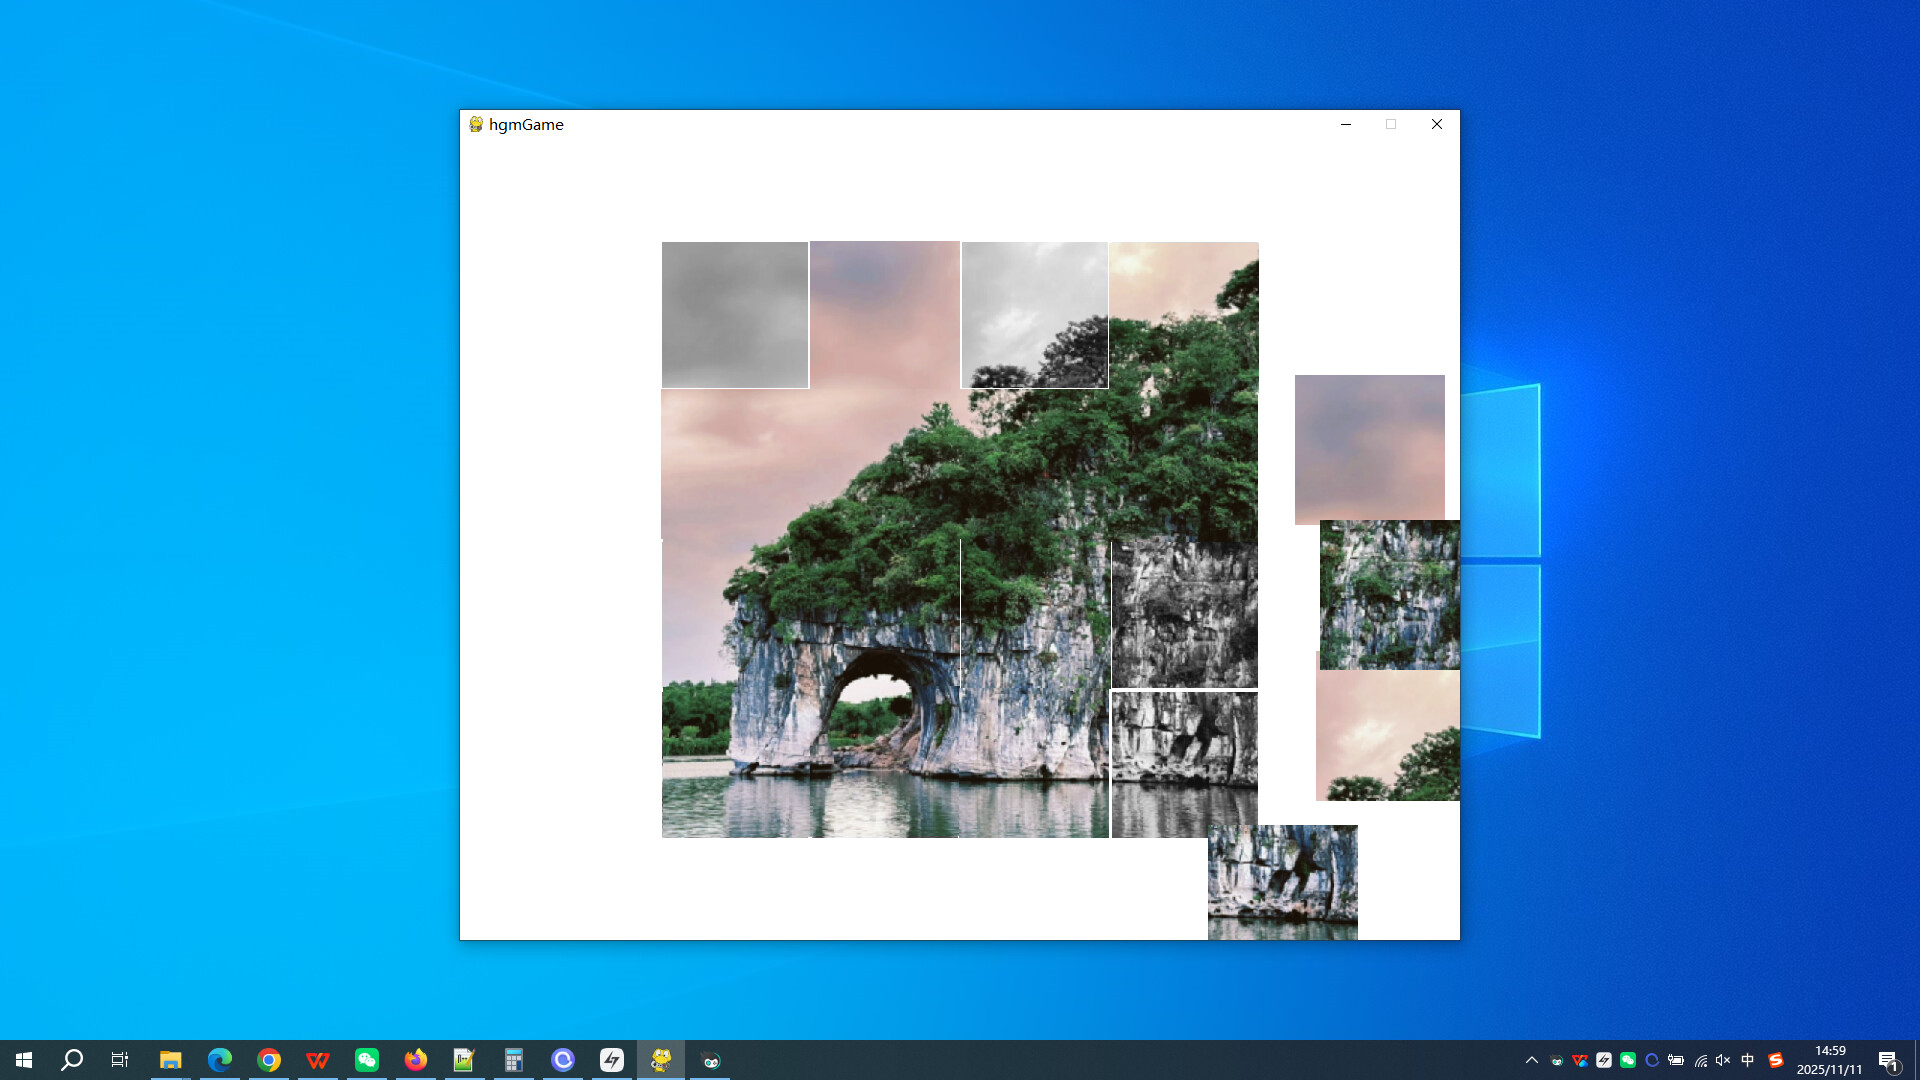Image resolution: width=1920 pixels, height=1080 pixels.
Task: Open Google Chrome from the taskbar
Action: 268,1060
